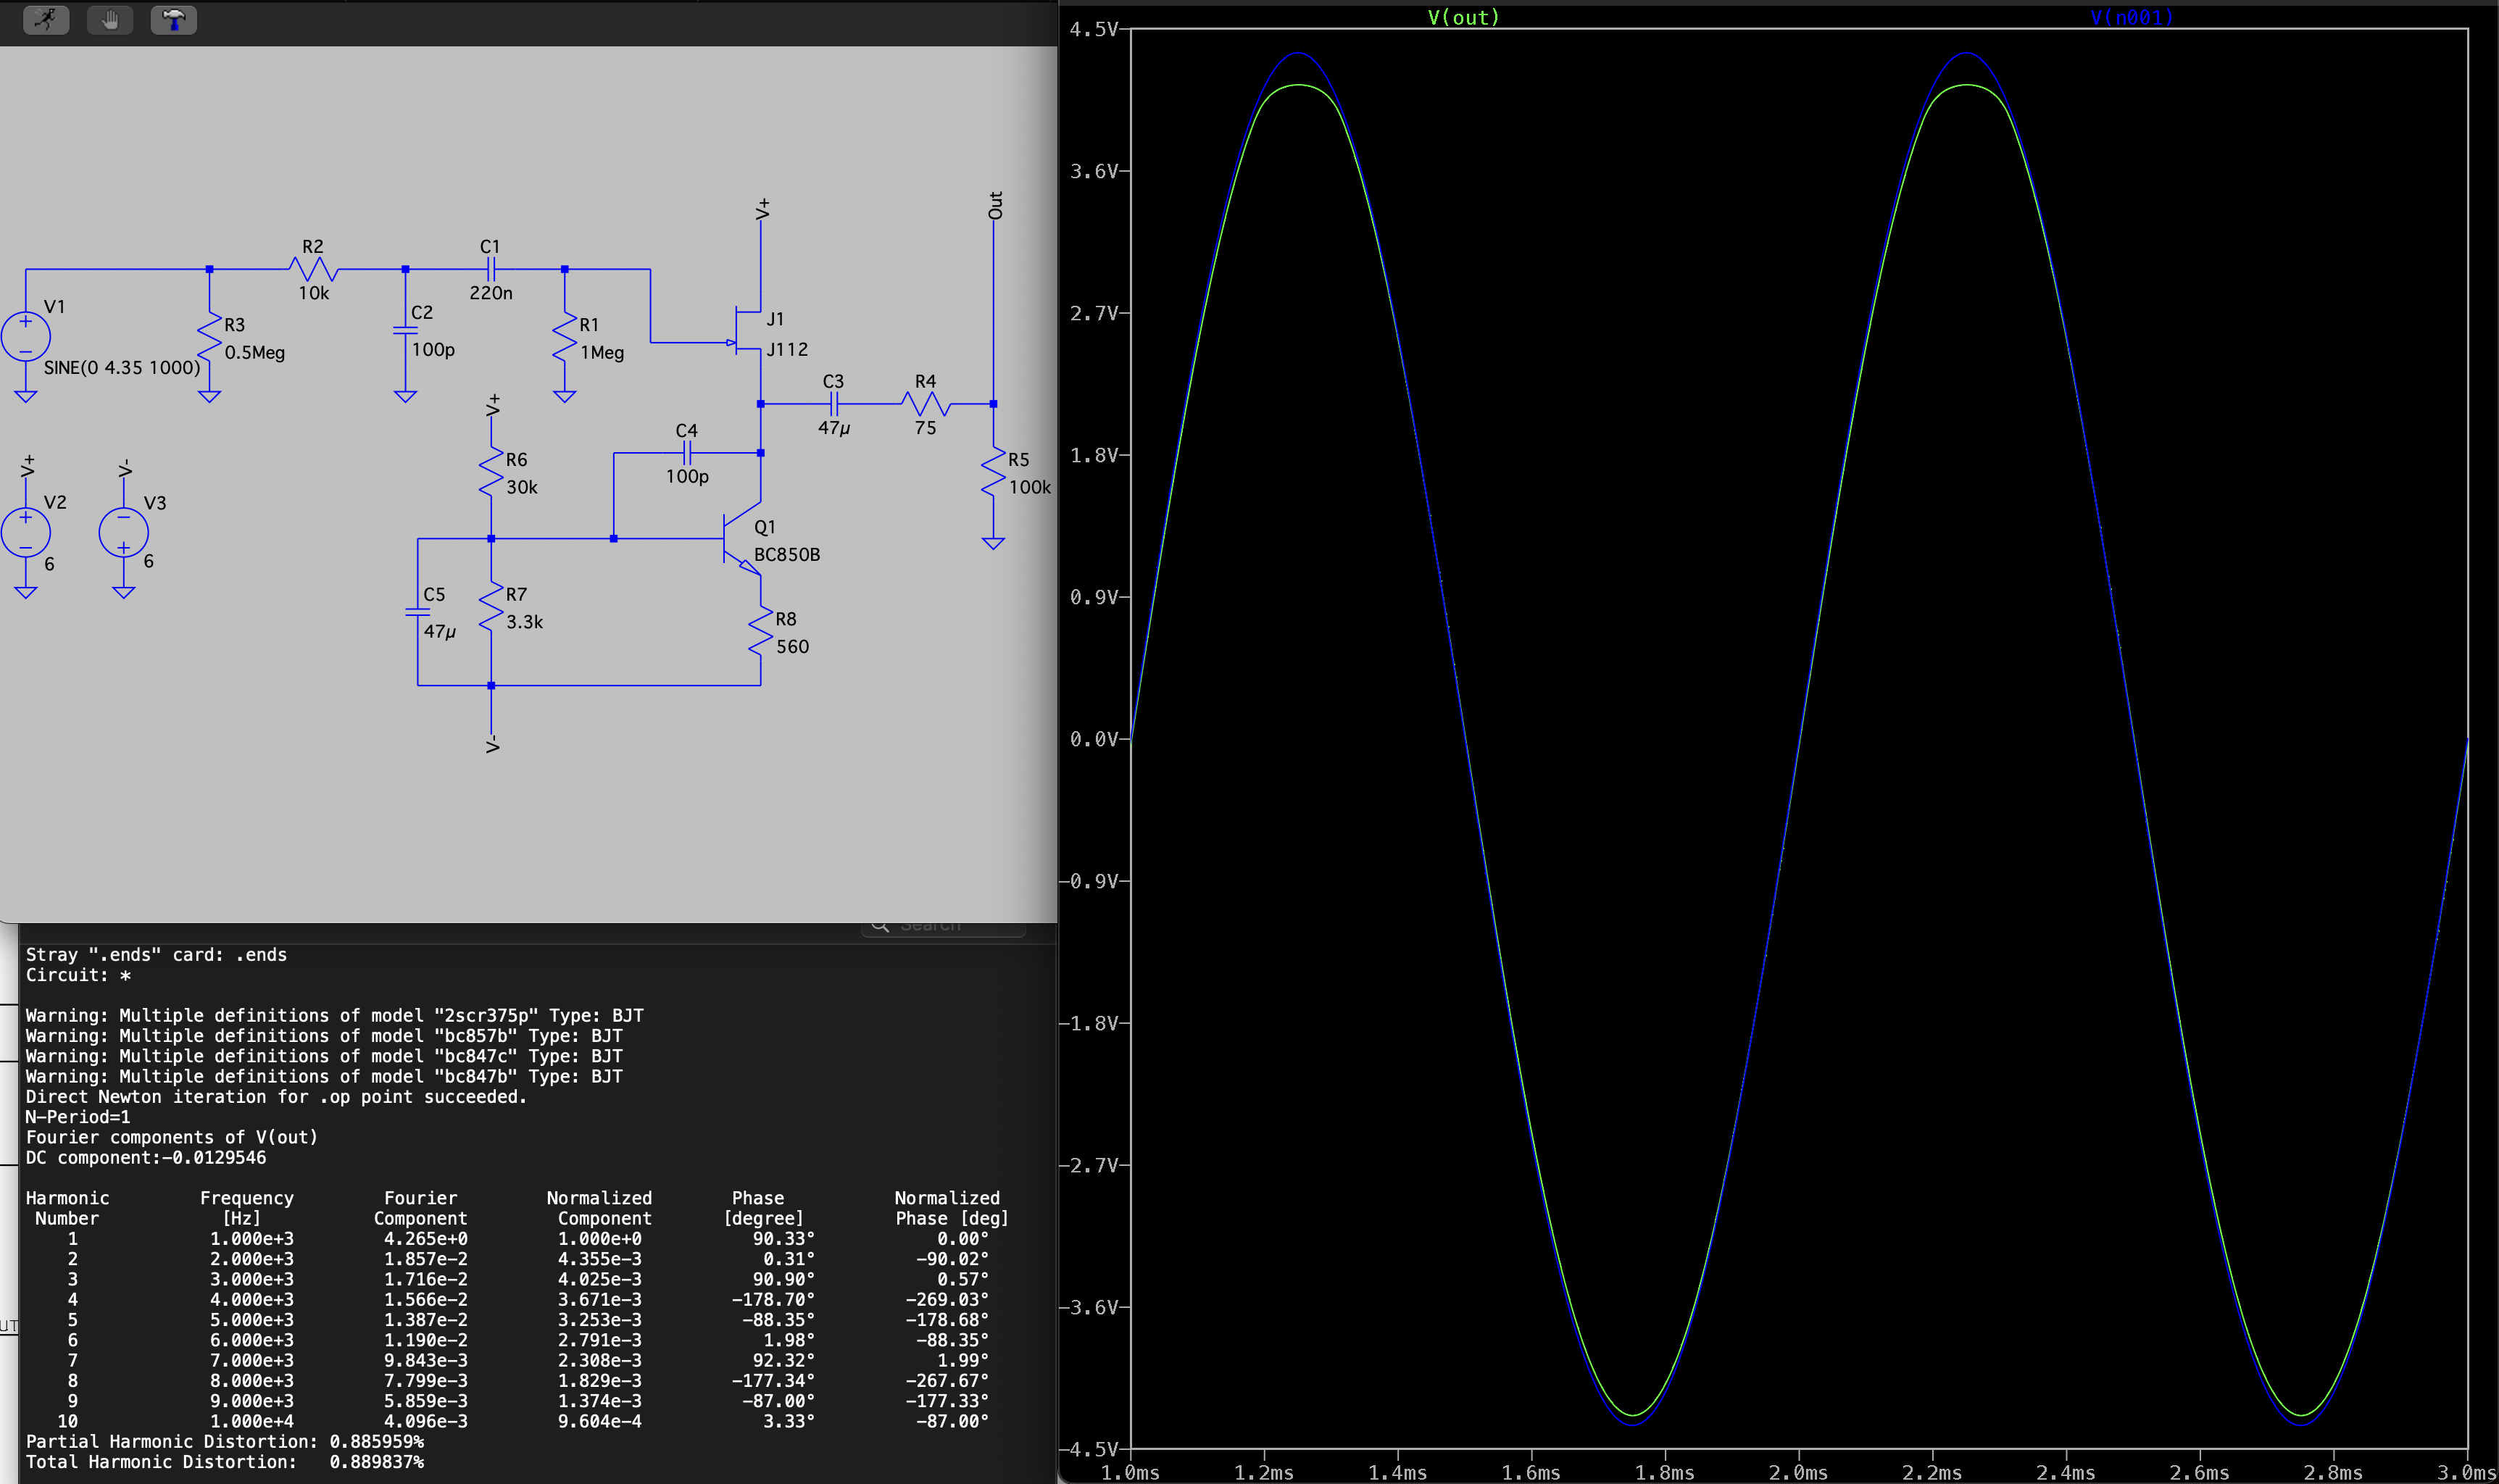Click the Run simulation running-man icon
The image size is (2499, 1484).
(46, 19)
